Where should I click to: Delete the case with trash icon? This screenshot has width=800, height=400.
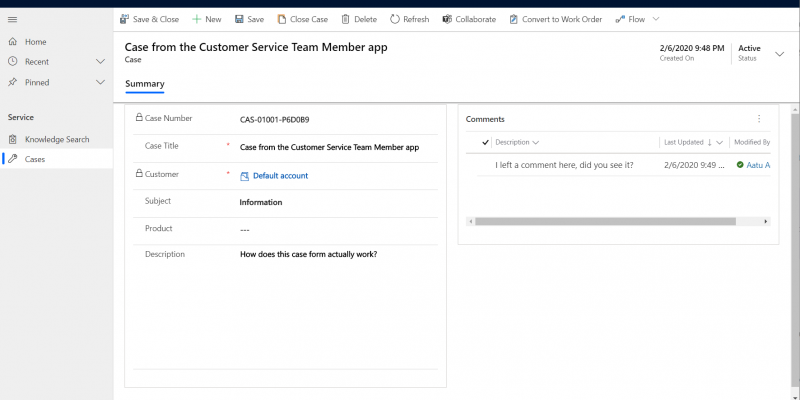pyautogui.click(x=345, y=19)
